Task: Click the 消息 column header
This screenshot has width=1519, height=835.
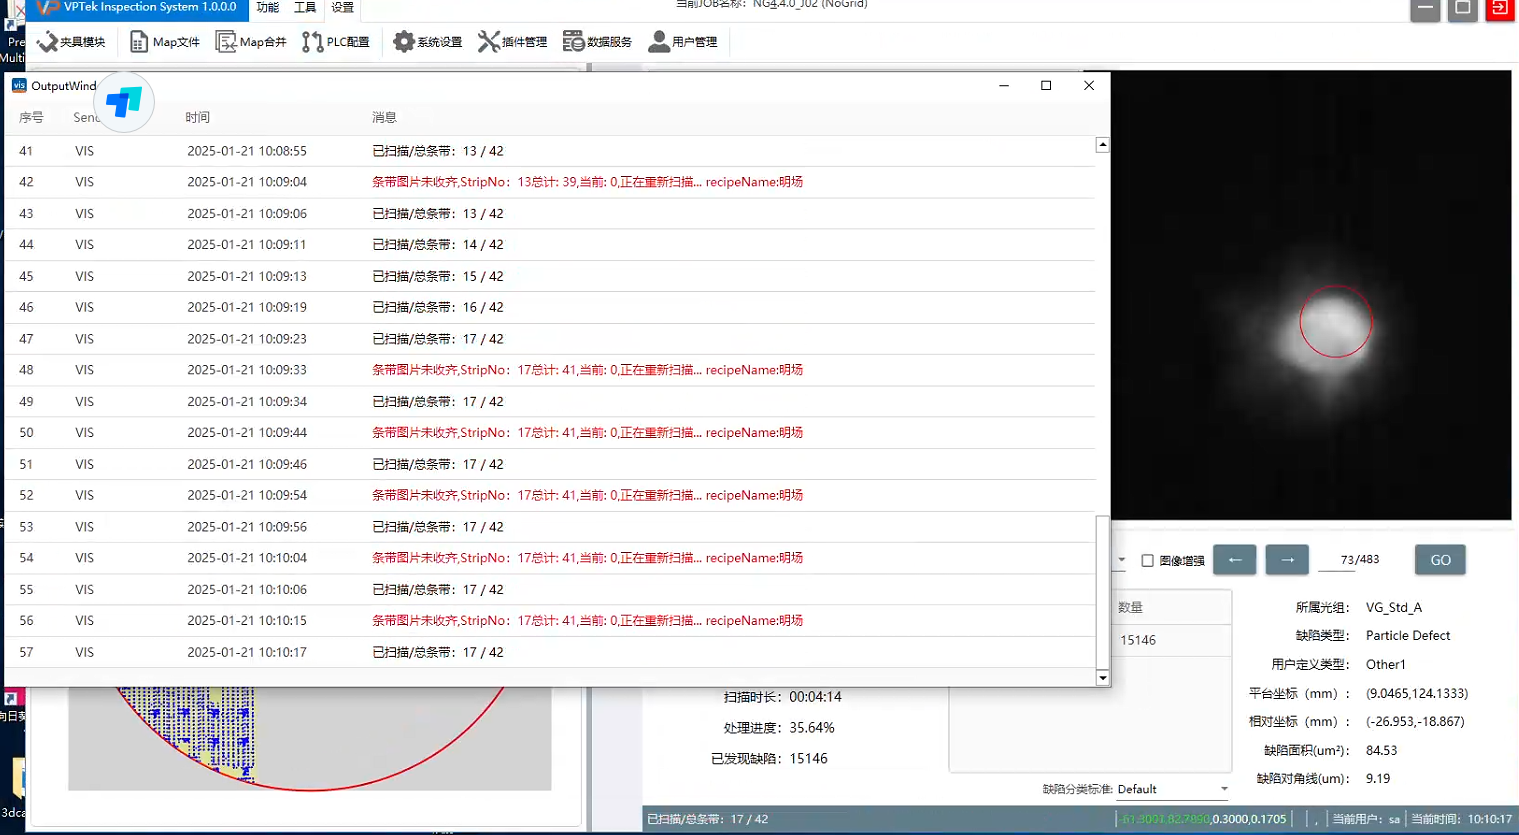Action: coord(384,118)
